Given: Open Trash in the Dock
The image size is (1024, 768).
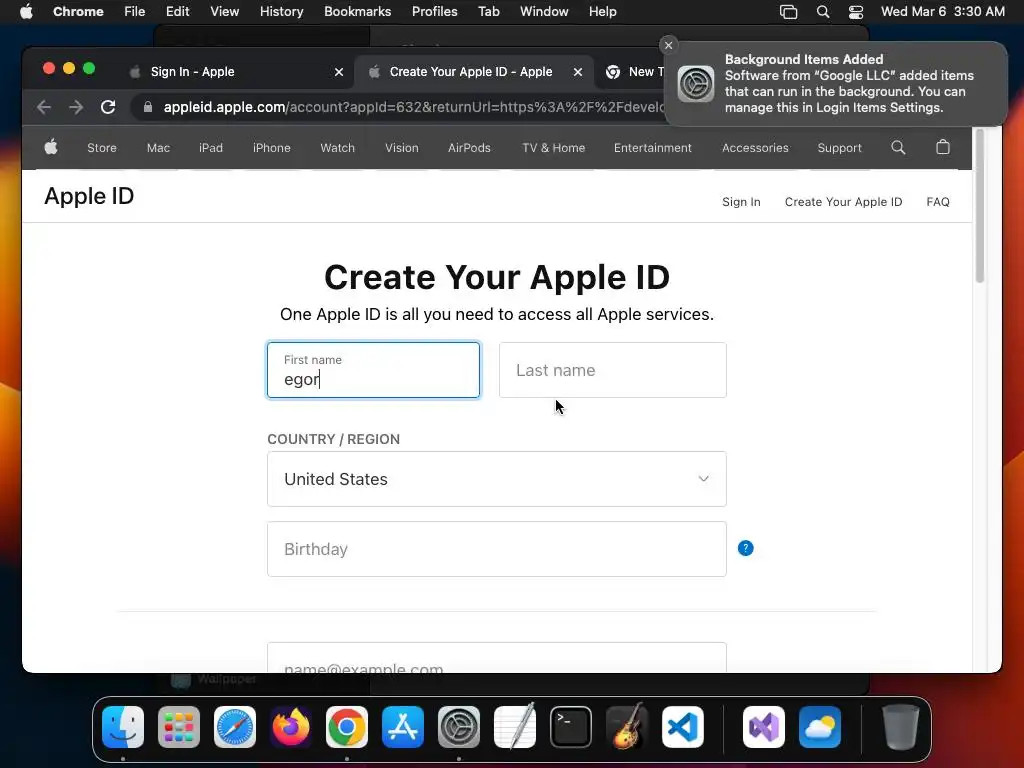Looking at the screenshot, I should (x=901, y=727).
